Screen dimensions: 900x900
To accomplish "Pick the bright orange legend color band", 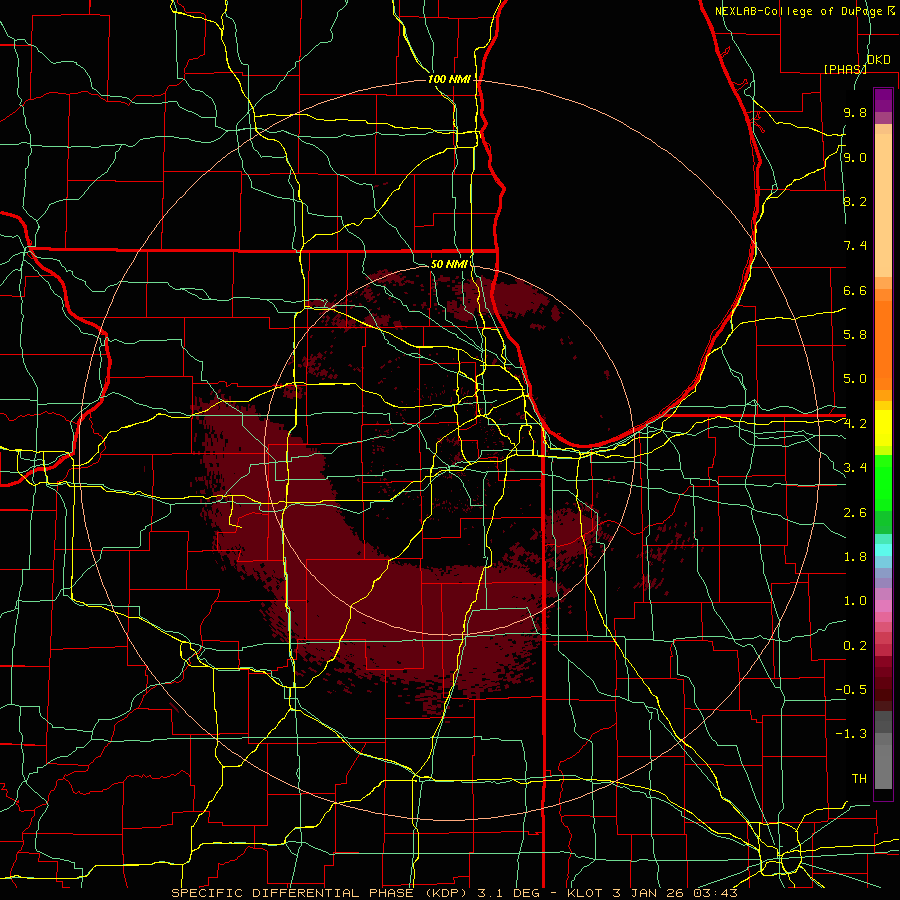I will click(883, 345).
